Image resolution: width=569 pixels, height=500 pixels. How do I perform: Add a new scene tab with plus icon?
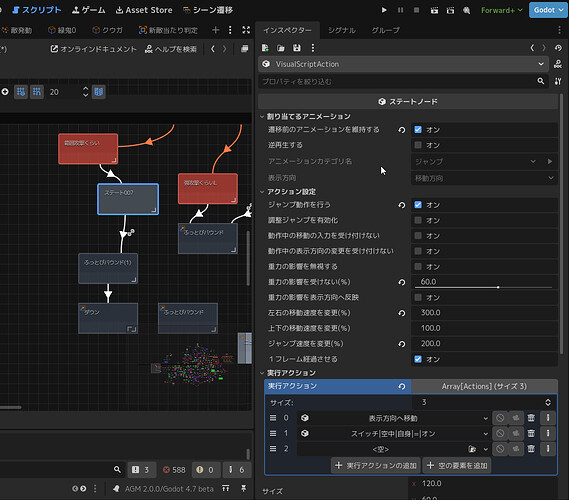(216, 30)
